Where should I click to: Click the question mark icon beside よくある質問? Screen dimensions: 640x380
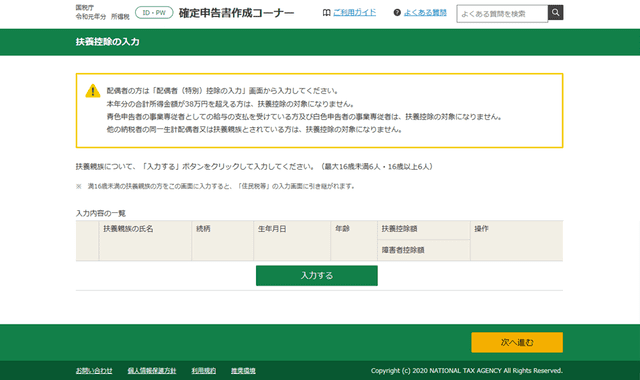click(x=397, y=13)
